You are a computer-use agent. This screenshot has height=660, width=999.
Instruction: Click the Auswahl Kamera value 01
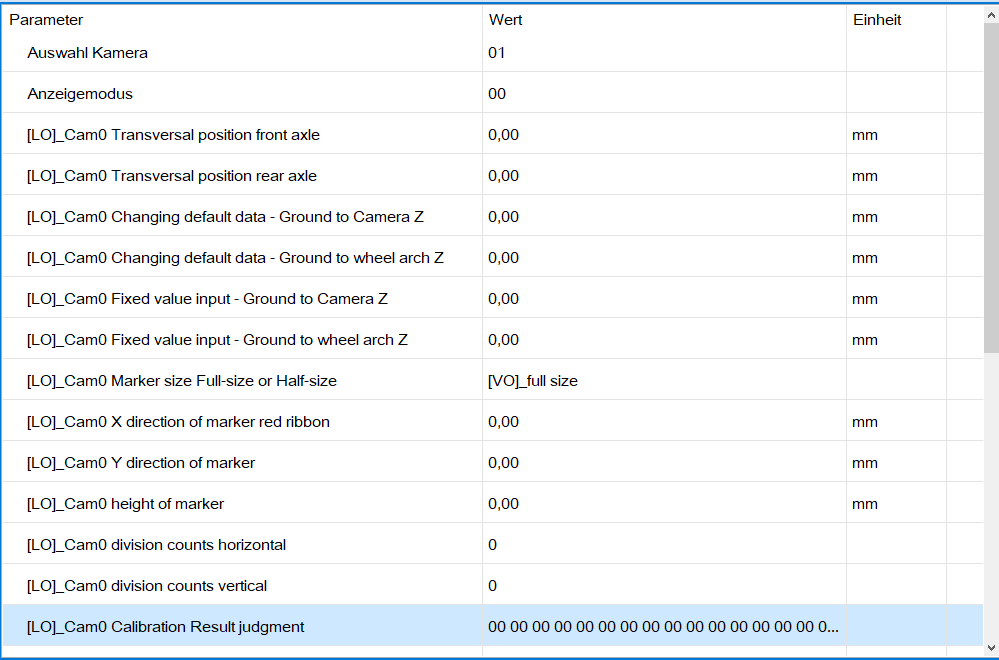(497, 53)
